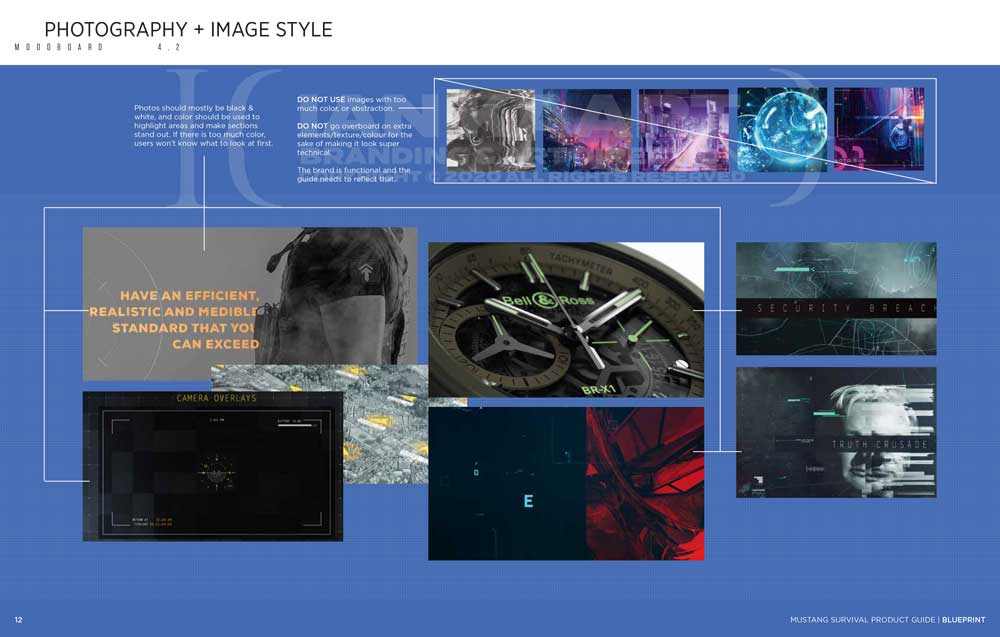Click the Photography + Image Style heading

coord(188,30)
